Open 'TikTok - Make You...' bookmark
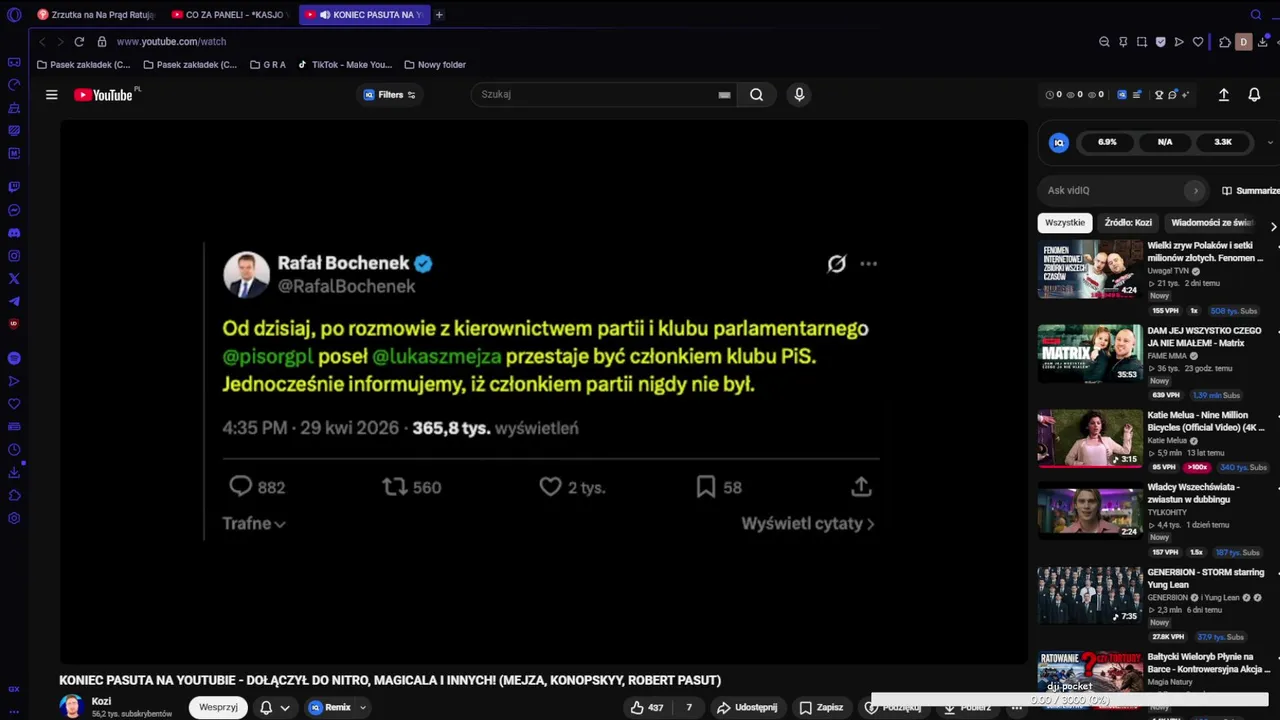Viewport: 1280px width, 720px height. point(344,65)
